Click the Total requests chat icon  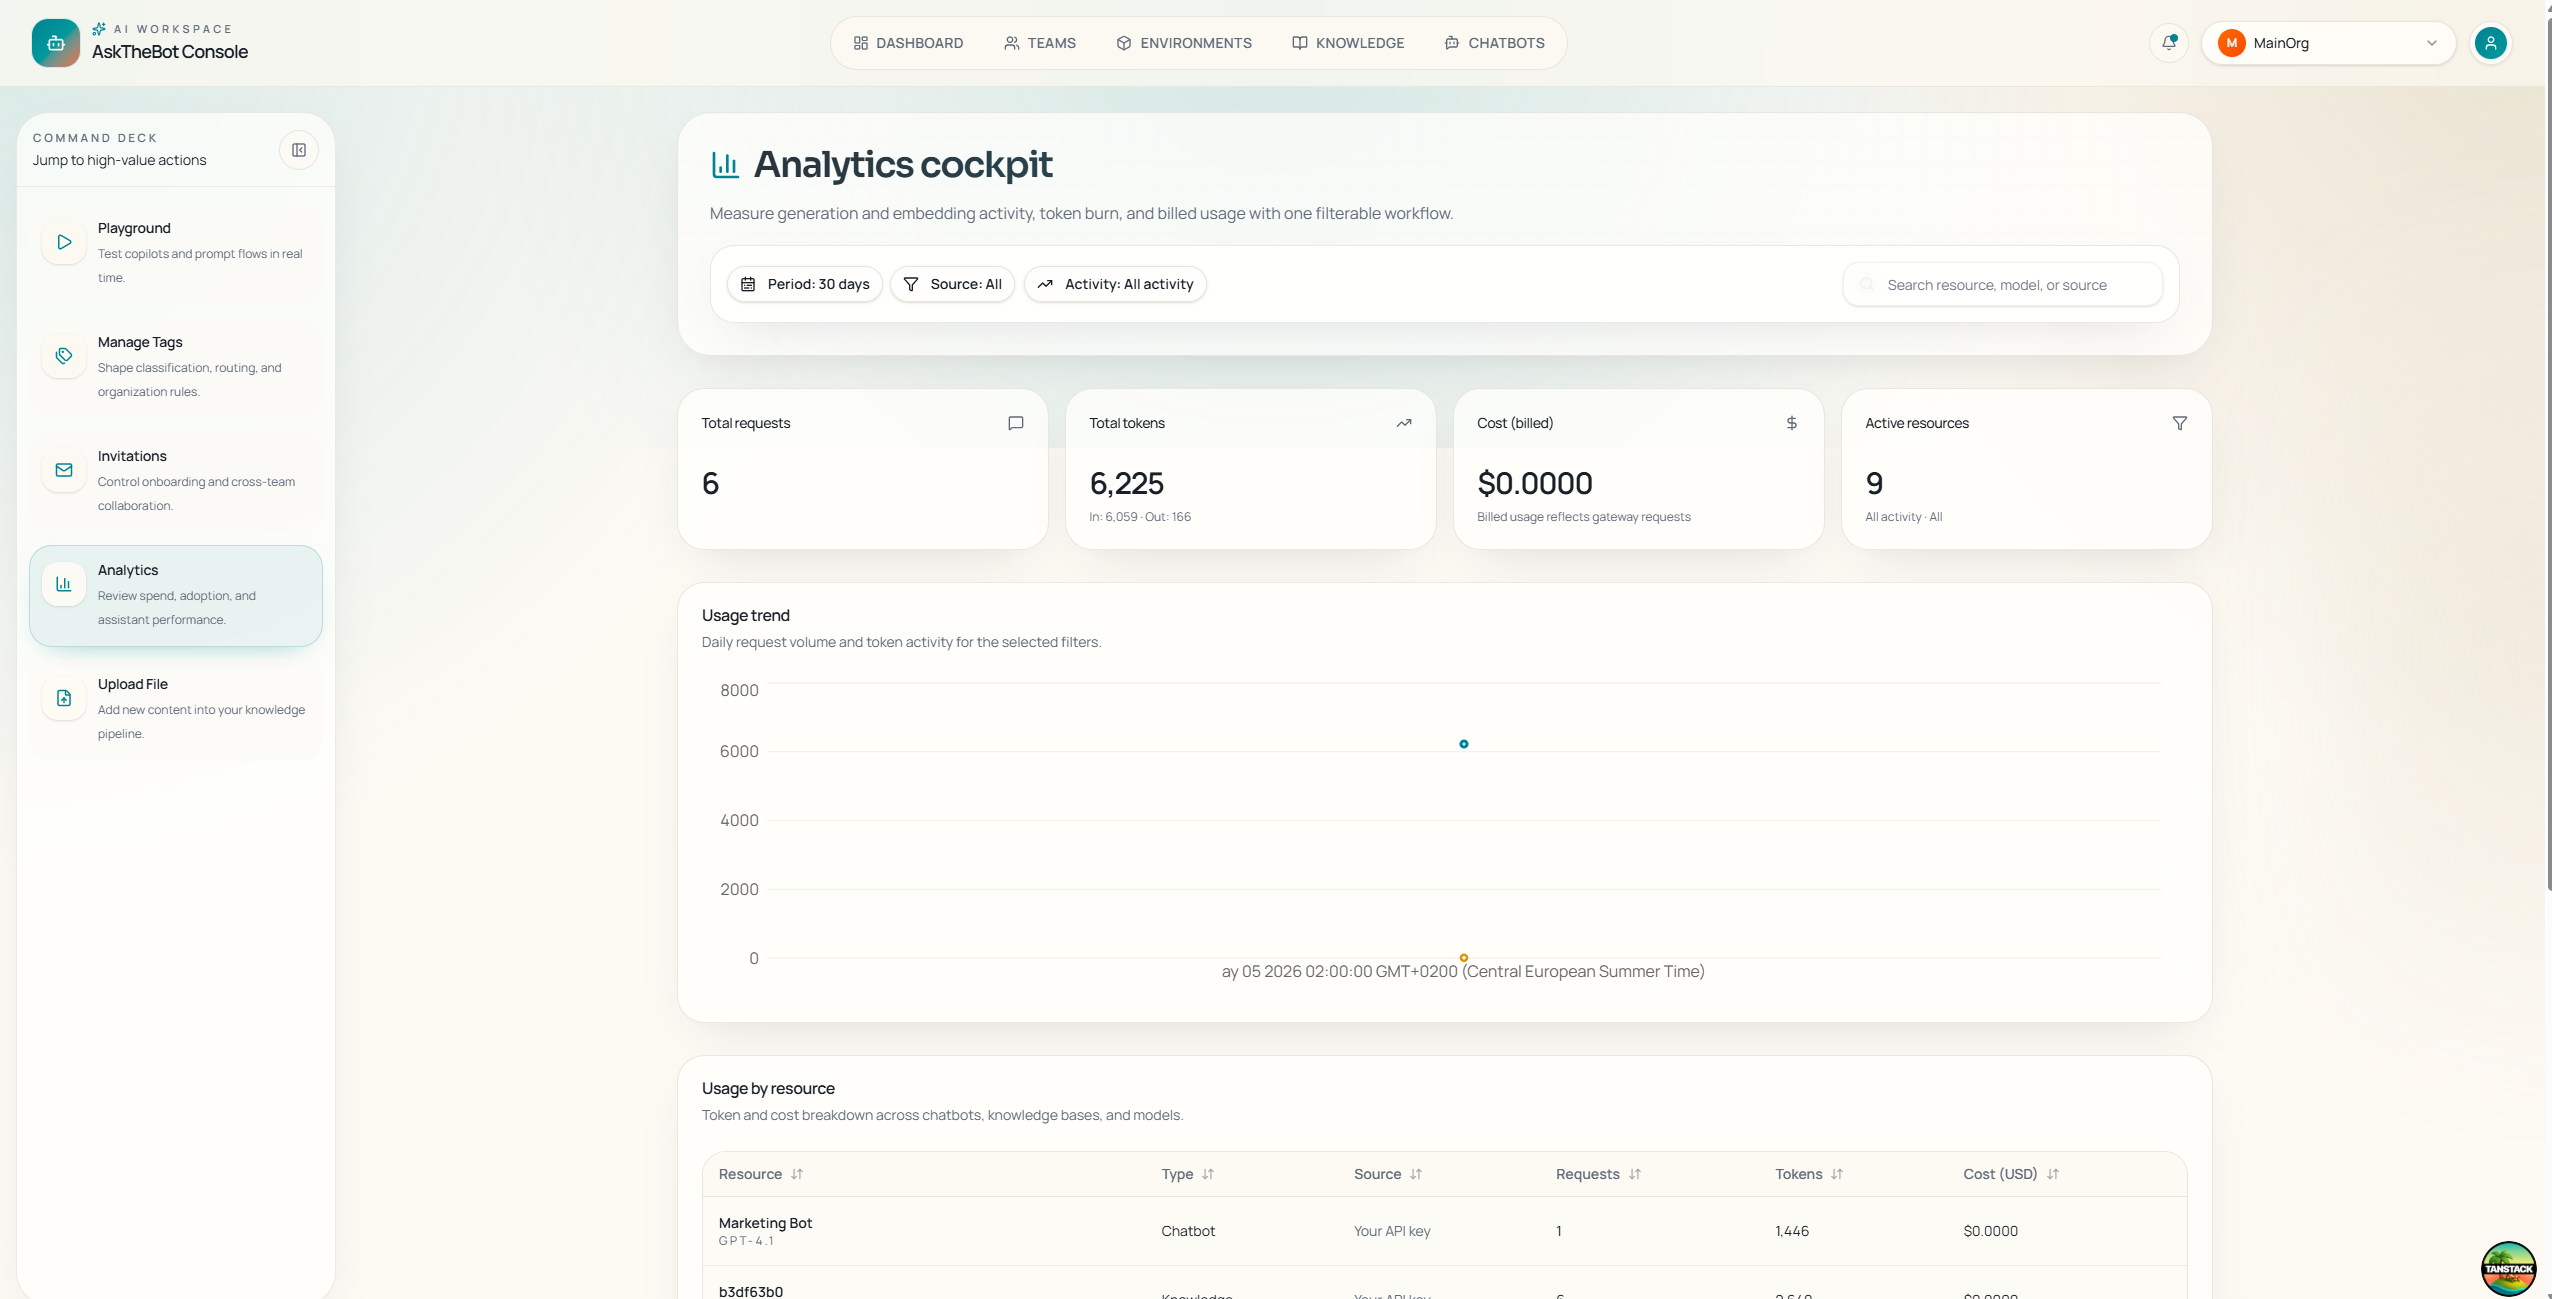click(x=1016, y=423)
